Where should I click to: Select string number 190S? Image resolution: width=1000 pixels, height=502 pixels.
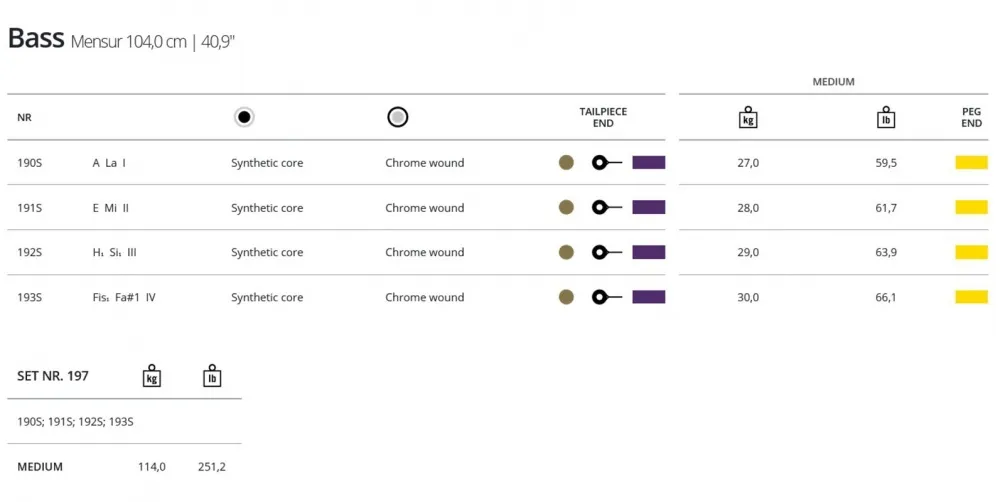click(29, 163)
